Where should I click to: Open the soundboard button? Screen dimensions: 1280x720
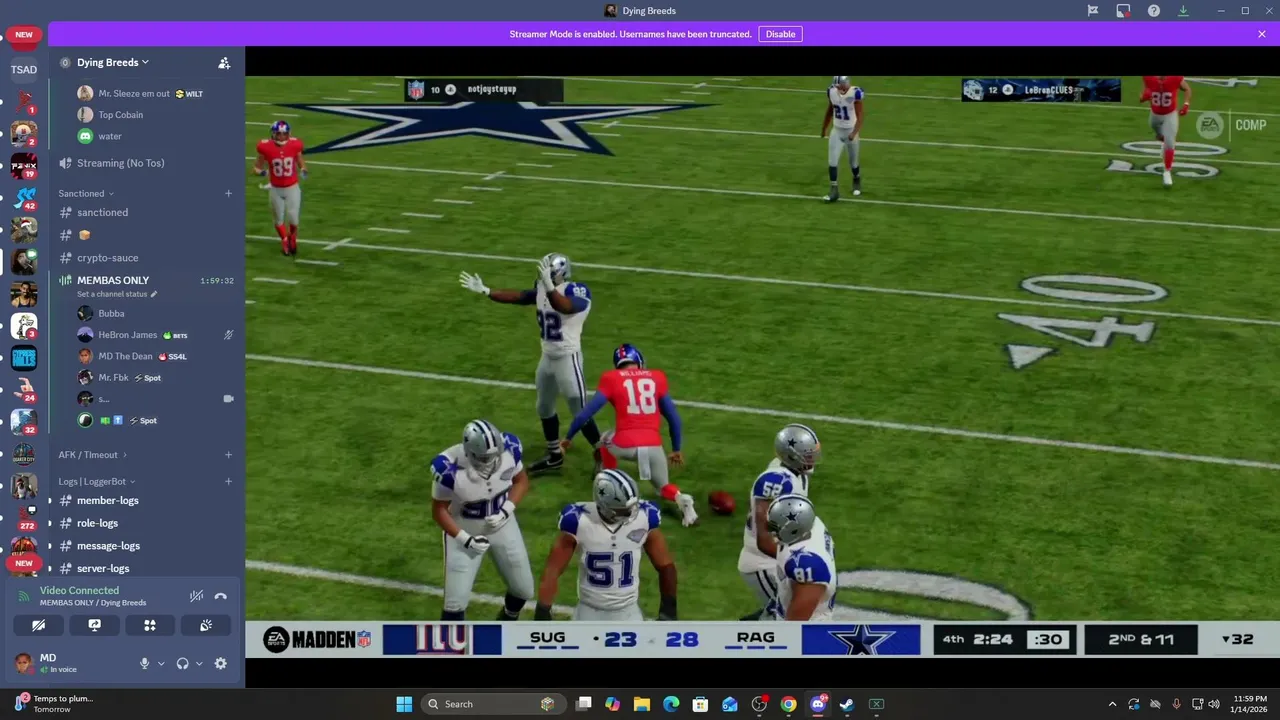pos(205,625)
